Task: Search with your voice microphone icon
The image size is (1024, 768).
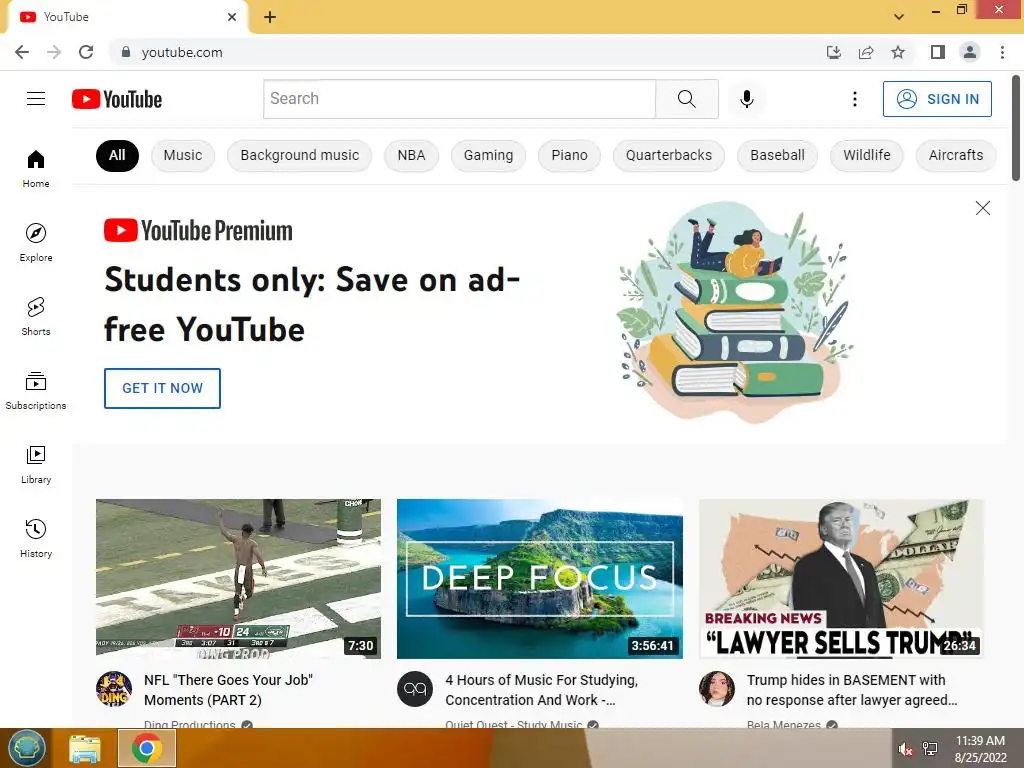Action: [x=746, y=99]
